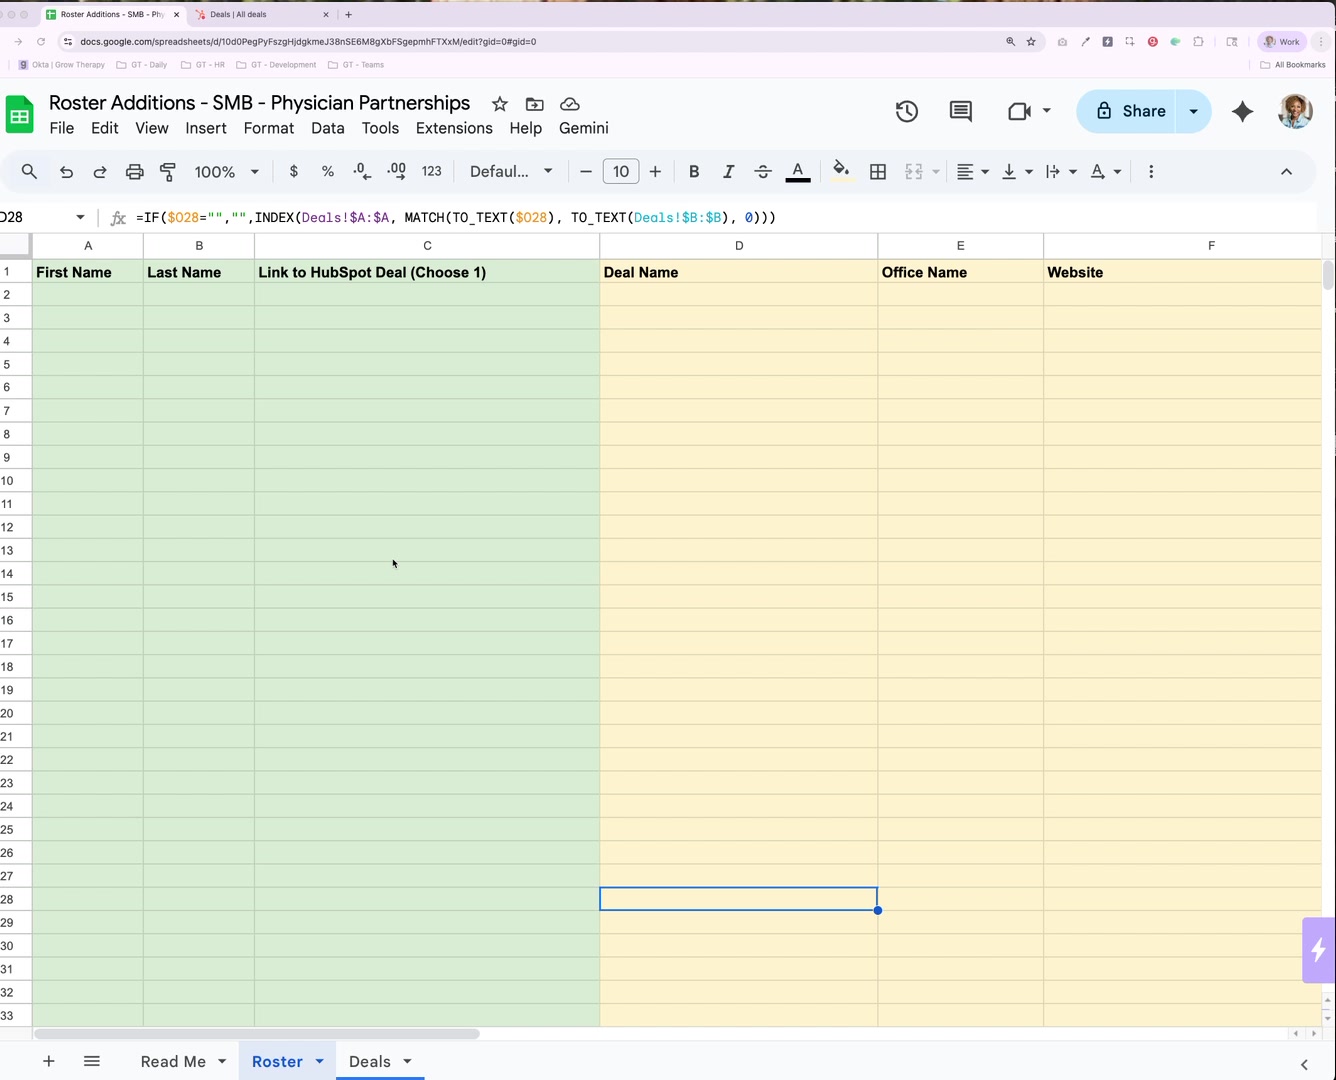Click the Gemini sparkle icon

click(1242, 111)
